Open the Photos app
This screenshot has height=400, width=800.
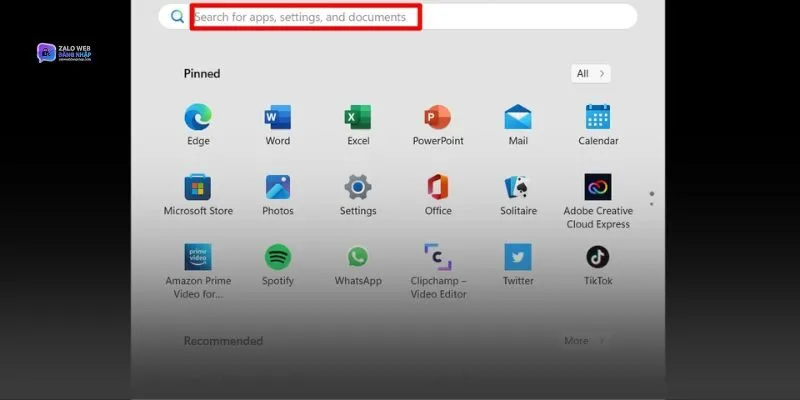(278, 188)
